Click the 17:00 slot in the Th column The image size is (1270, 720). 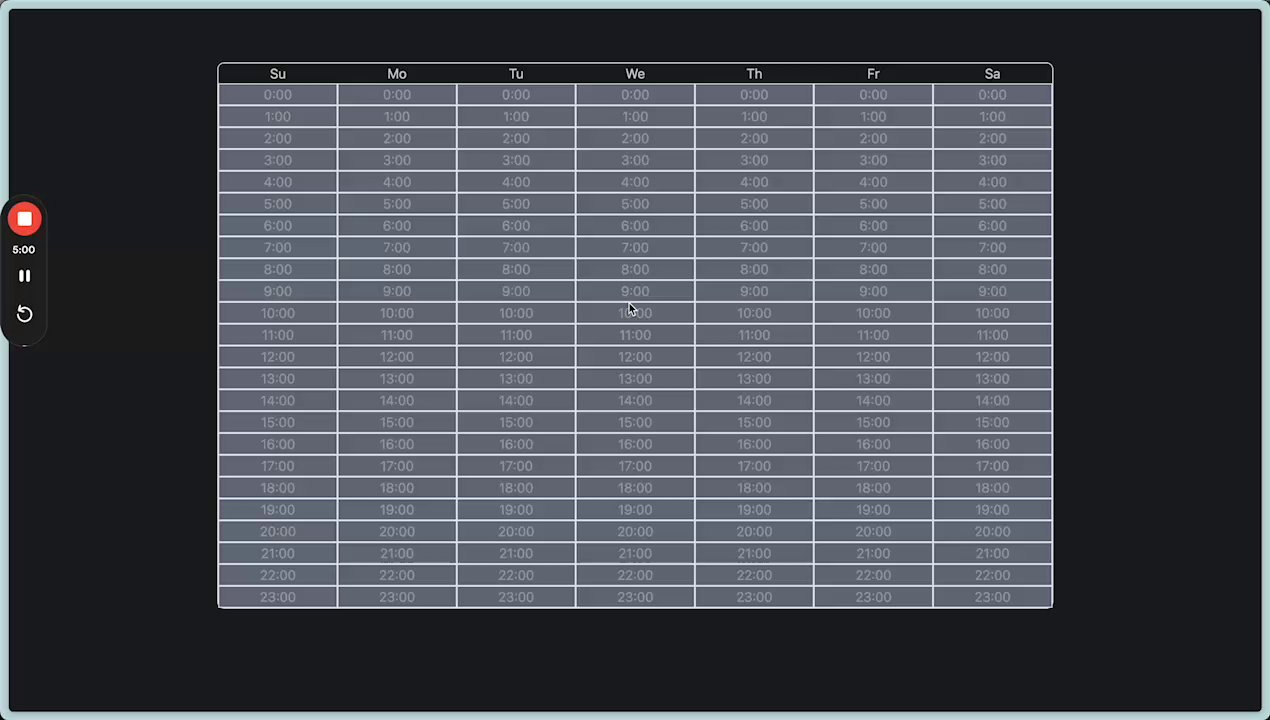754,466
